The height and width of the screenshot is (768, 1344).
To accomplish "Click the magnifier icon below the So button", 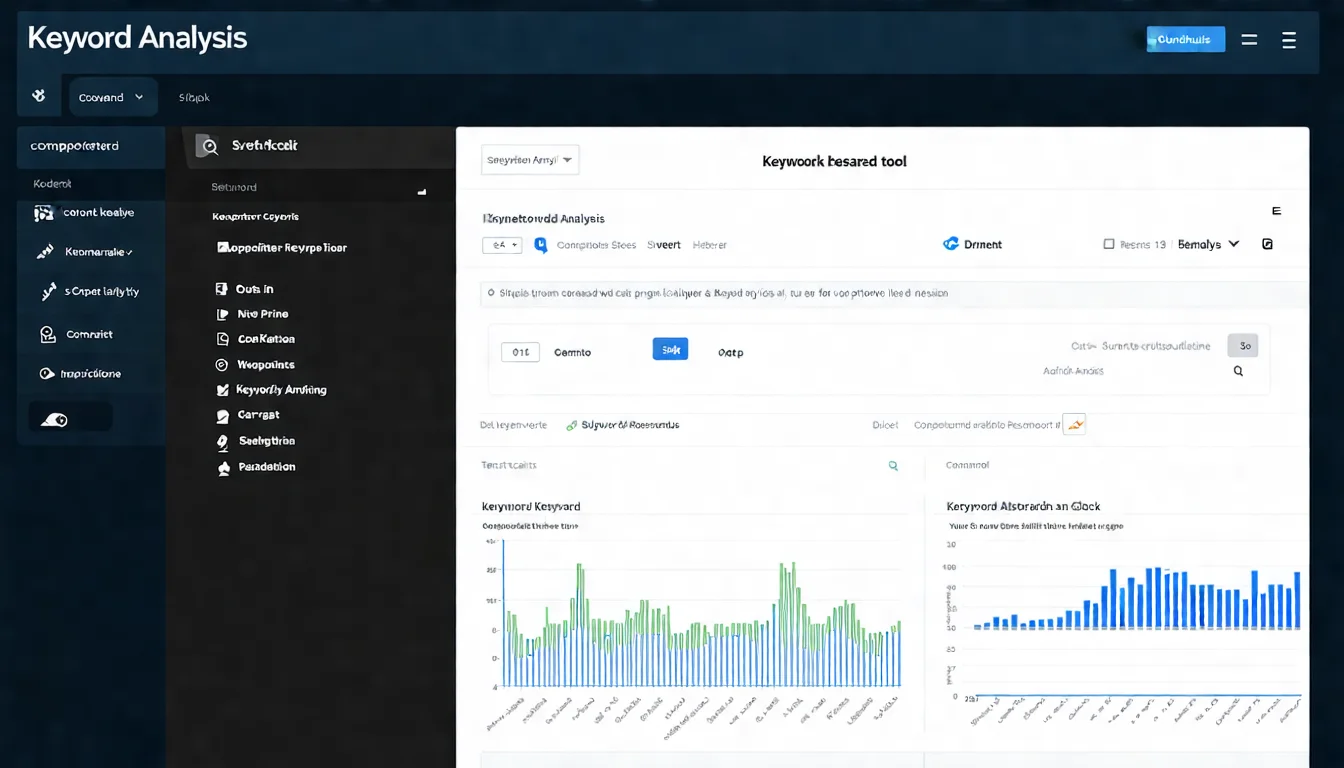I will 1238,371.
